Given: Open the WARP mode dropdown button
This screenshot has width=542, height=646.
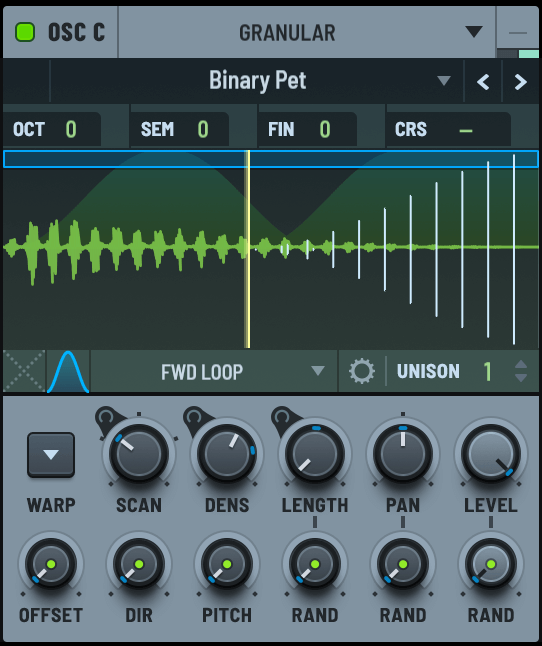Looking at the screenshot, I should click(x=51, y=454).
